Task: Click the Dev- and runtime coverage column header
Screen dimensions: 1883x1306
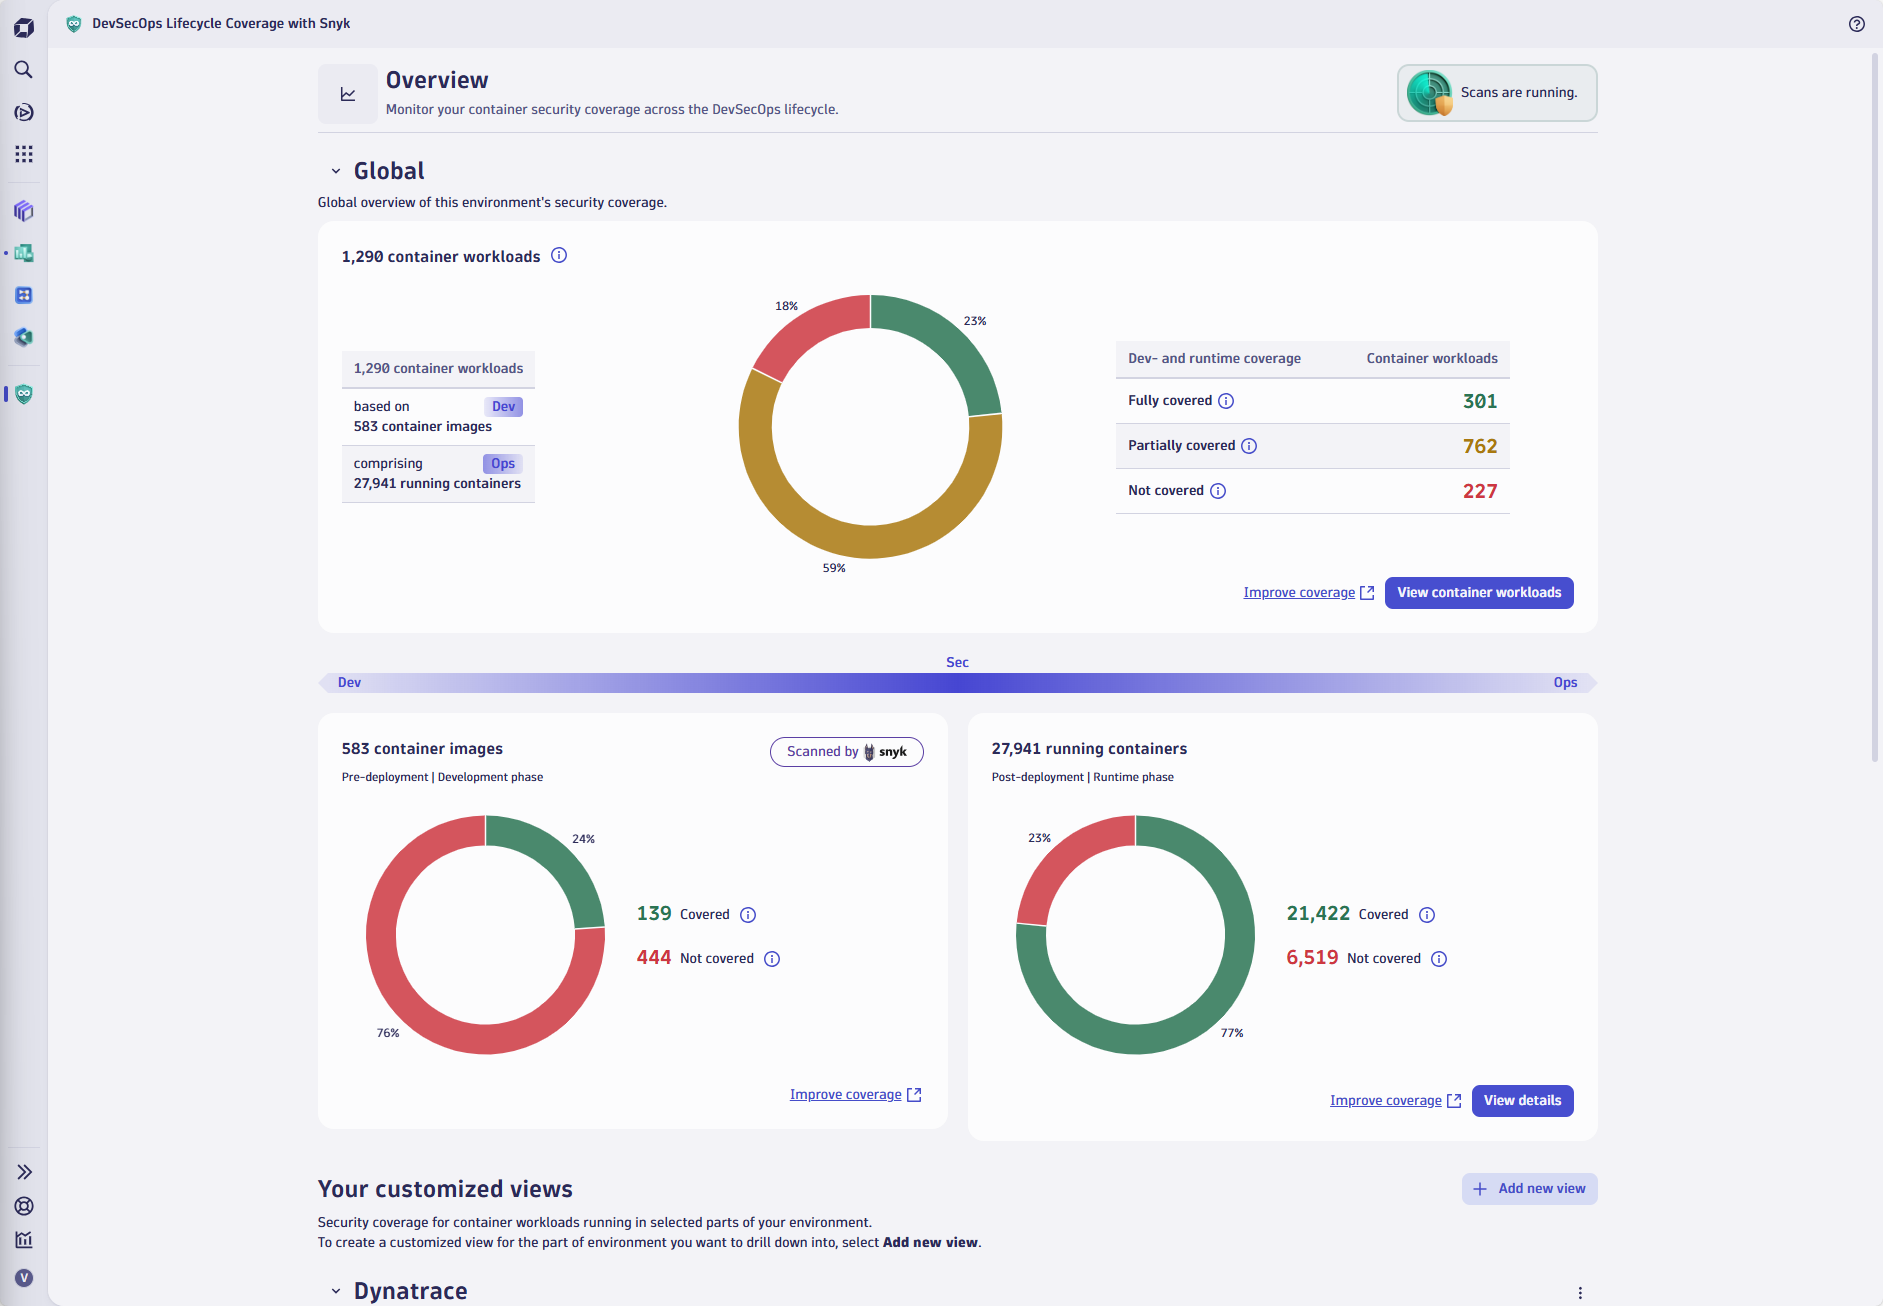Action: click(1214, 359)
